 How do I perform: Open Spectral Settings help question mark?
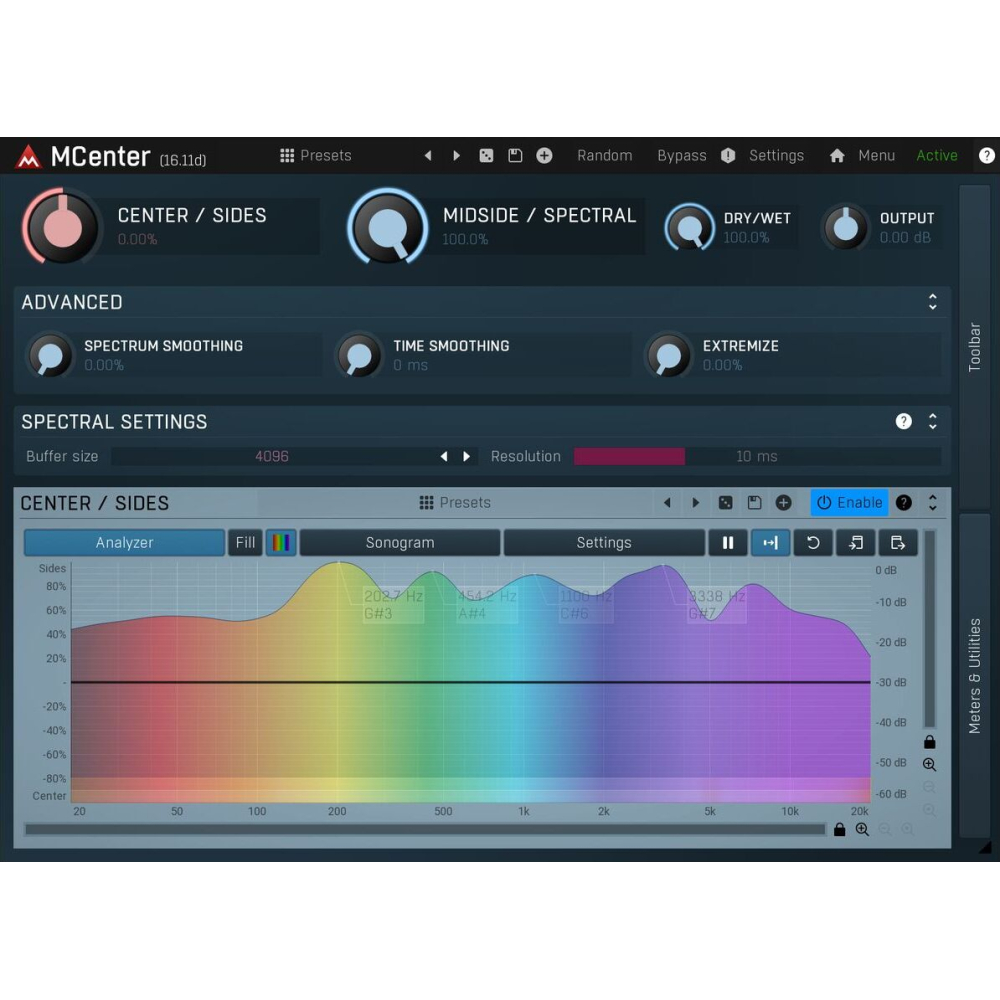[904, 422]
